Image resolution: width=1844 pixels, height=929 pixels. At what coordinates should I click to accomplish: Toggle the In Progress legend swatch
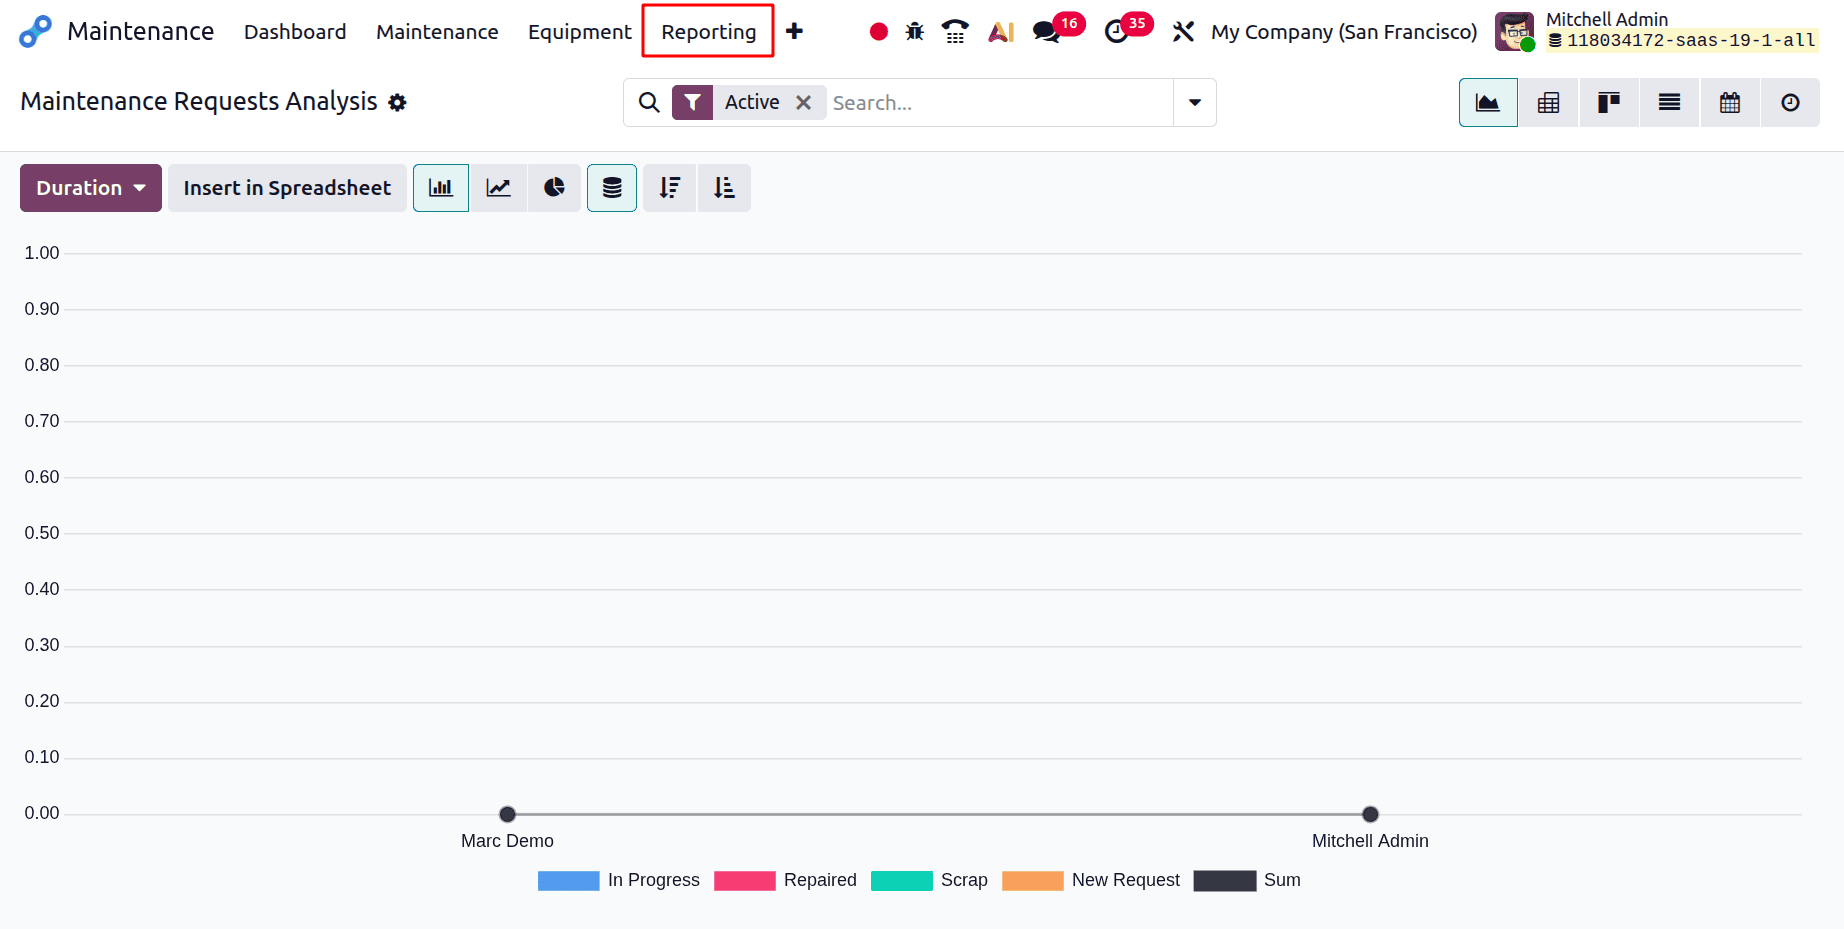coord(569,881)
